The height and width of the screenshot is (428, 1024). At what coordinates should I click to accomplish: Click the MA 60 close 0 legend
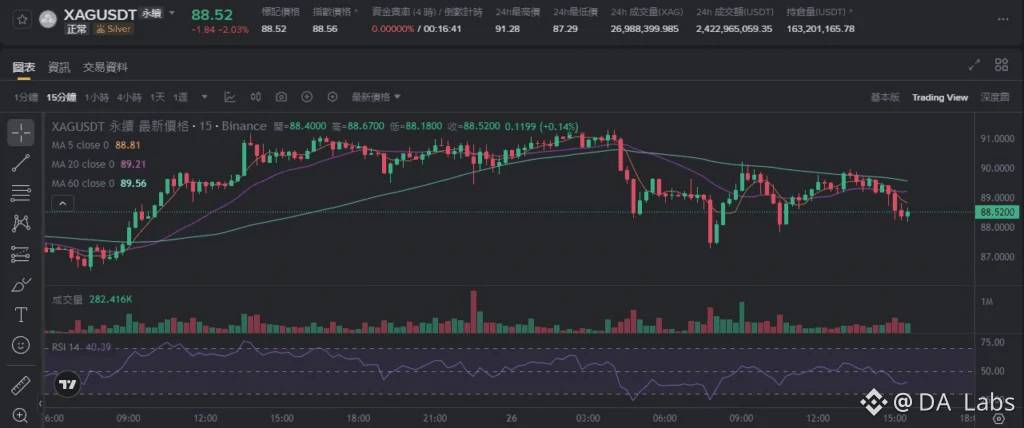[x=83, y=184]
